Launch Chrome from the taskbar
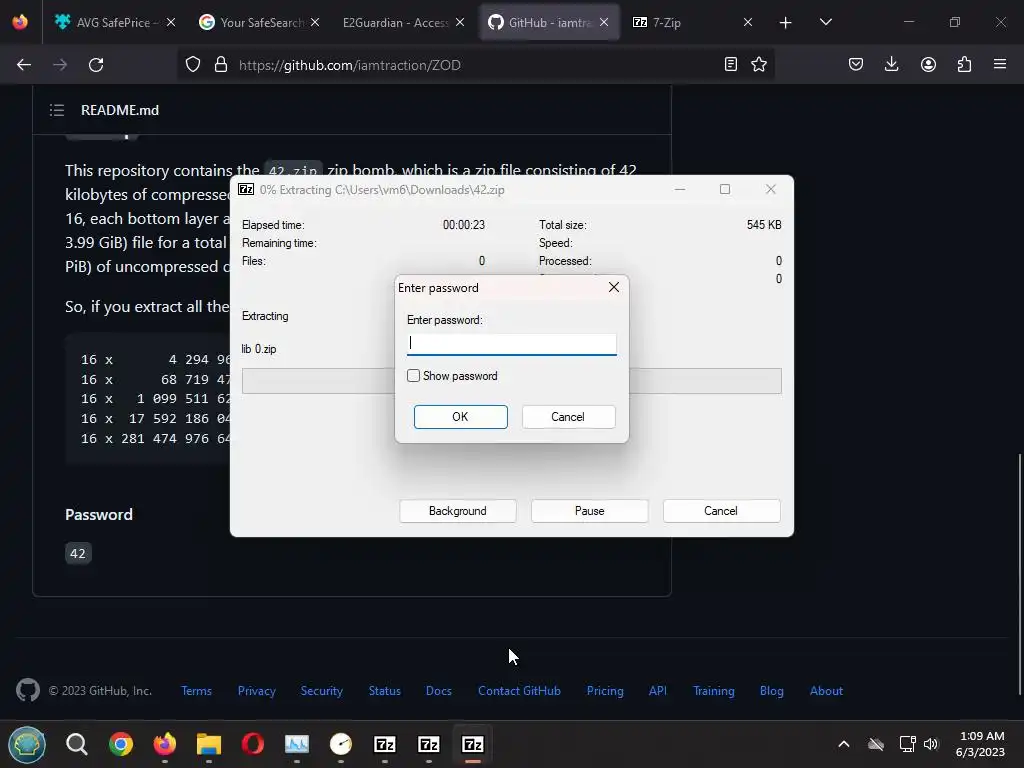 (x=121, y=744)
